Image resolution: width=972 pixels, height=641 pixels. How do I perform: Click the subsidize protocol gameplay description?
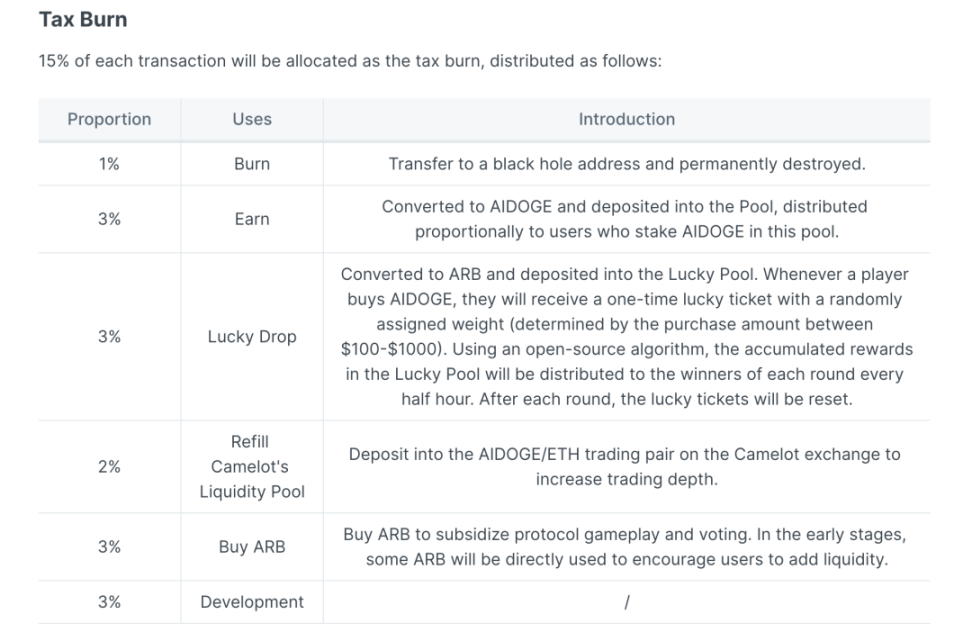tap(625, 547)
